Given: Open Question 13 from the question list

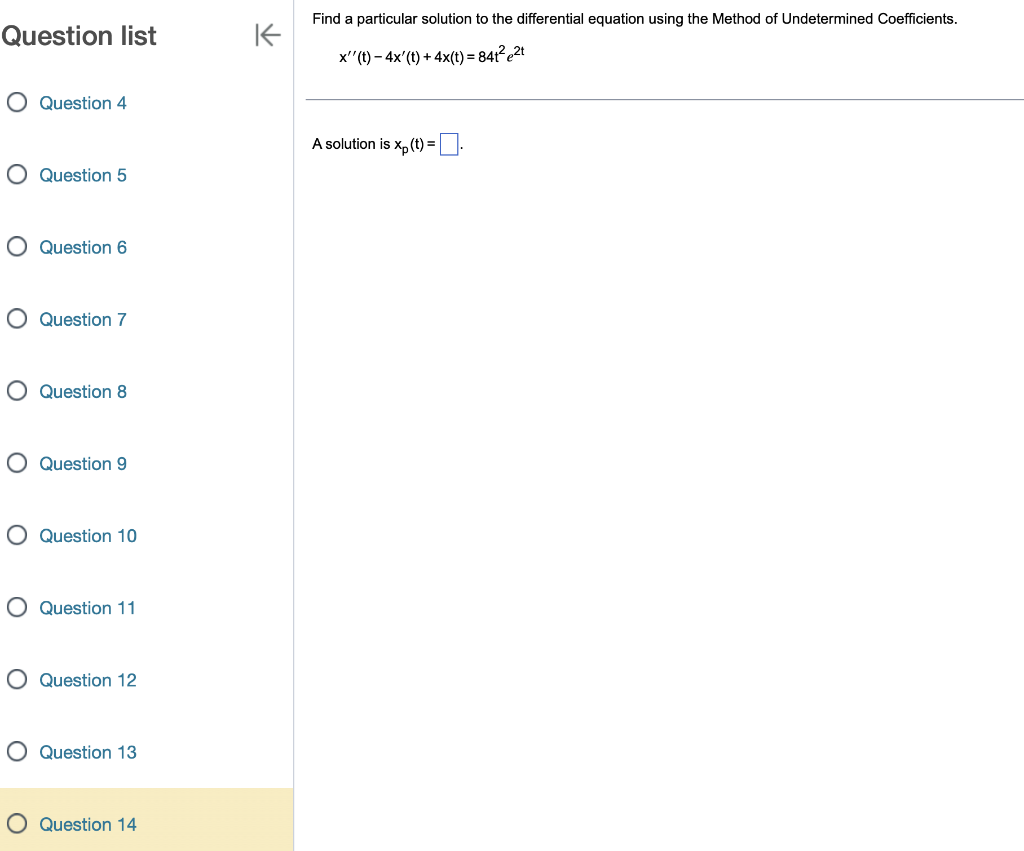Looking at the screenshot, I should [x=88, y=751].
